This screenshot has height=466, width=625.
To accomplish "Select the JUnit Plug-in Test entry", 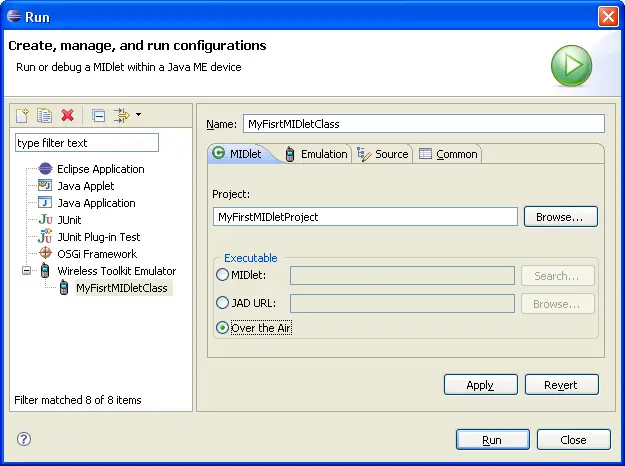I will coord(98,237).
